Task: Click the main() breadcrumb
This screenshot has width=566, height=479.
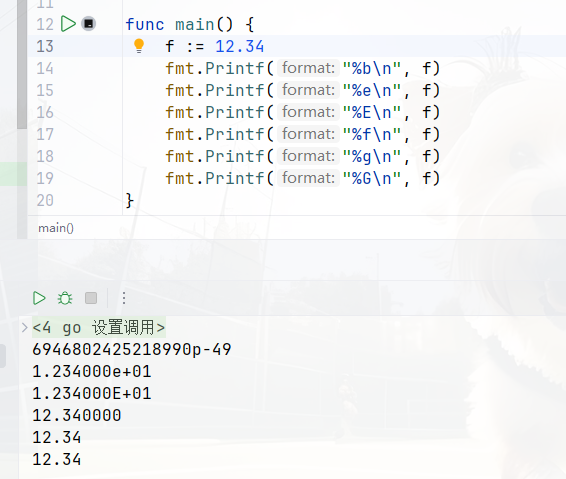Action: coord(56,228)
